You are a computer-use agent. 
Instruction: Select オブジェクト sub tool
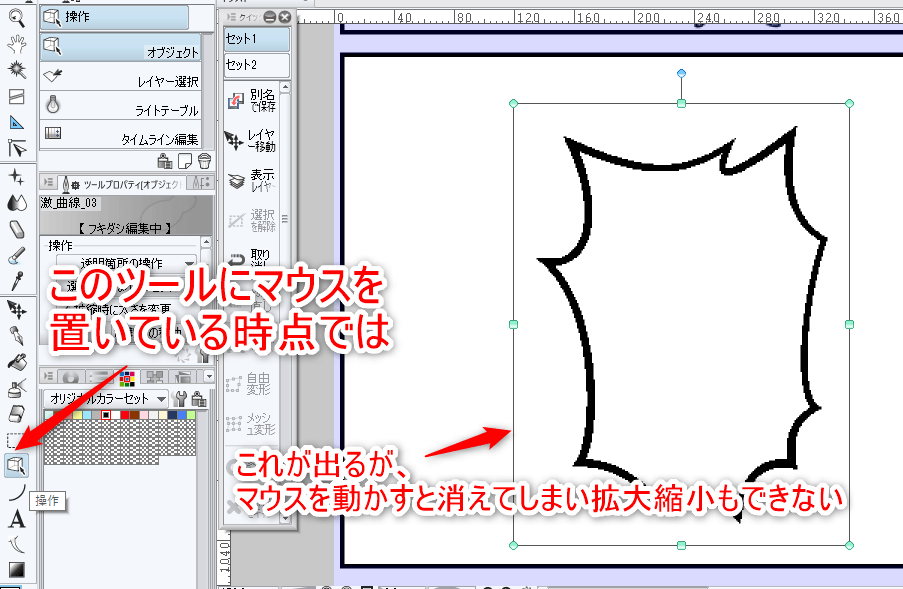coord(120,46)
